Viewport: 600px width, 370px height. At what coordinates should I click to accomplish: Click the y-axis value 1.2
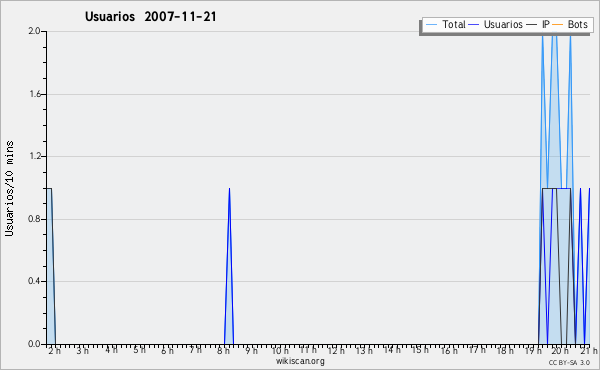pyautogui.click(x=34, y=156)
